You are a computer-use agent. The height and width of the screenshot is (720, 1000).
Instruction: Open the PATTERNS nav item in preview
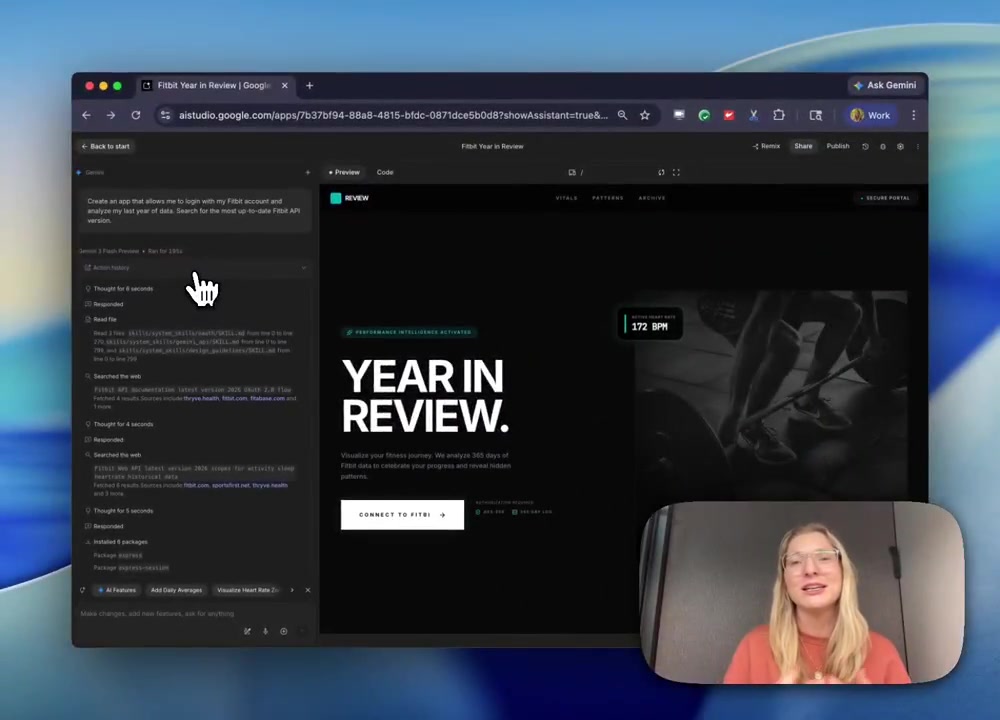[x=608, y=198]
